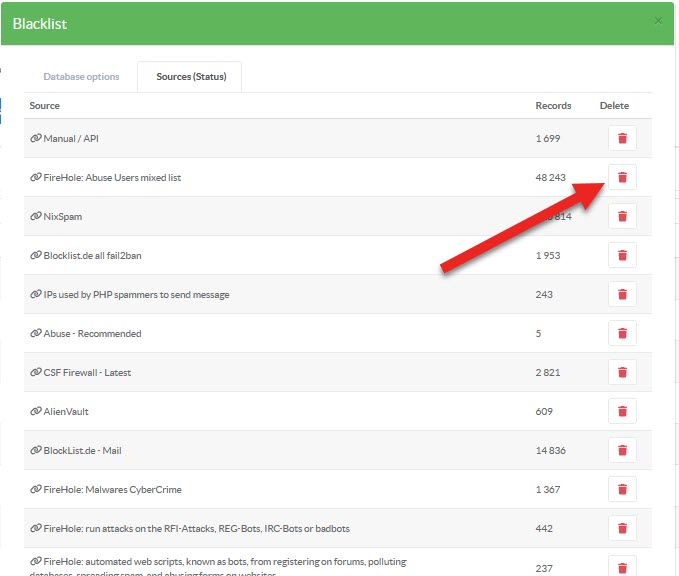The width and height of the screenshot is (679, 576).
Task: Remove Abuse - Recommended source
Action: coord(622,333)
